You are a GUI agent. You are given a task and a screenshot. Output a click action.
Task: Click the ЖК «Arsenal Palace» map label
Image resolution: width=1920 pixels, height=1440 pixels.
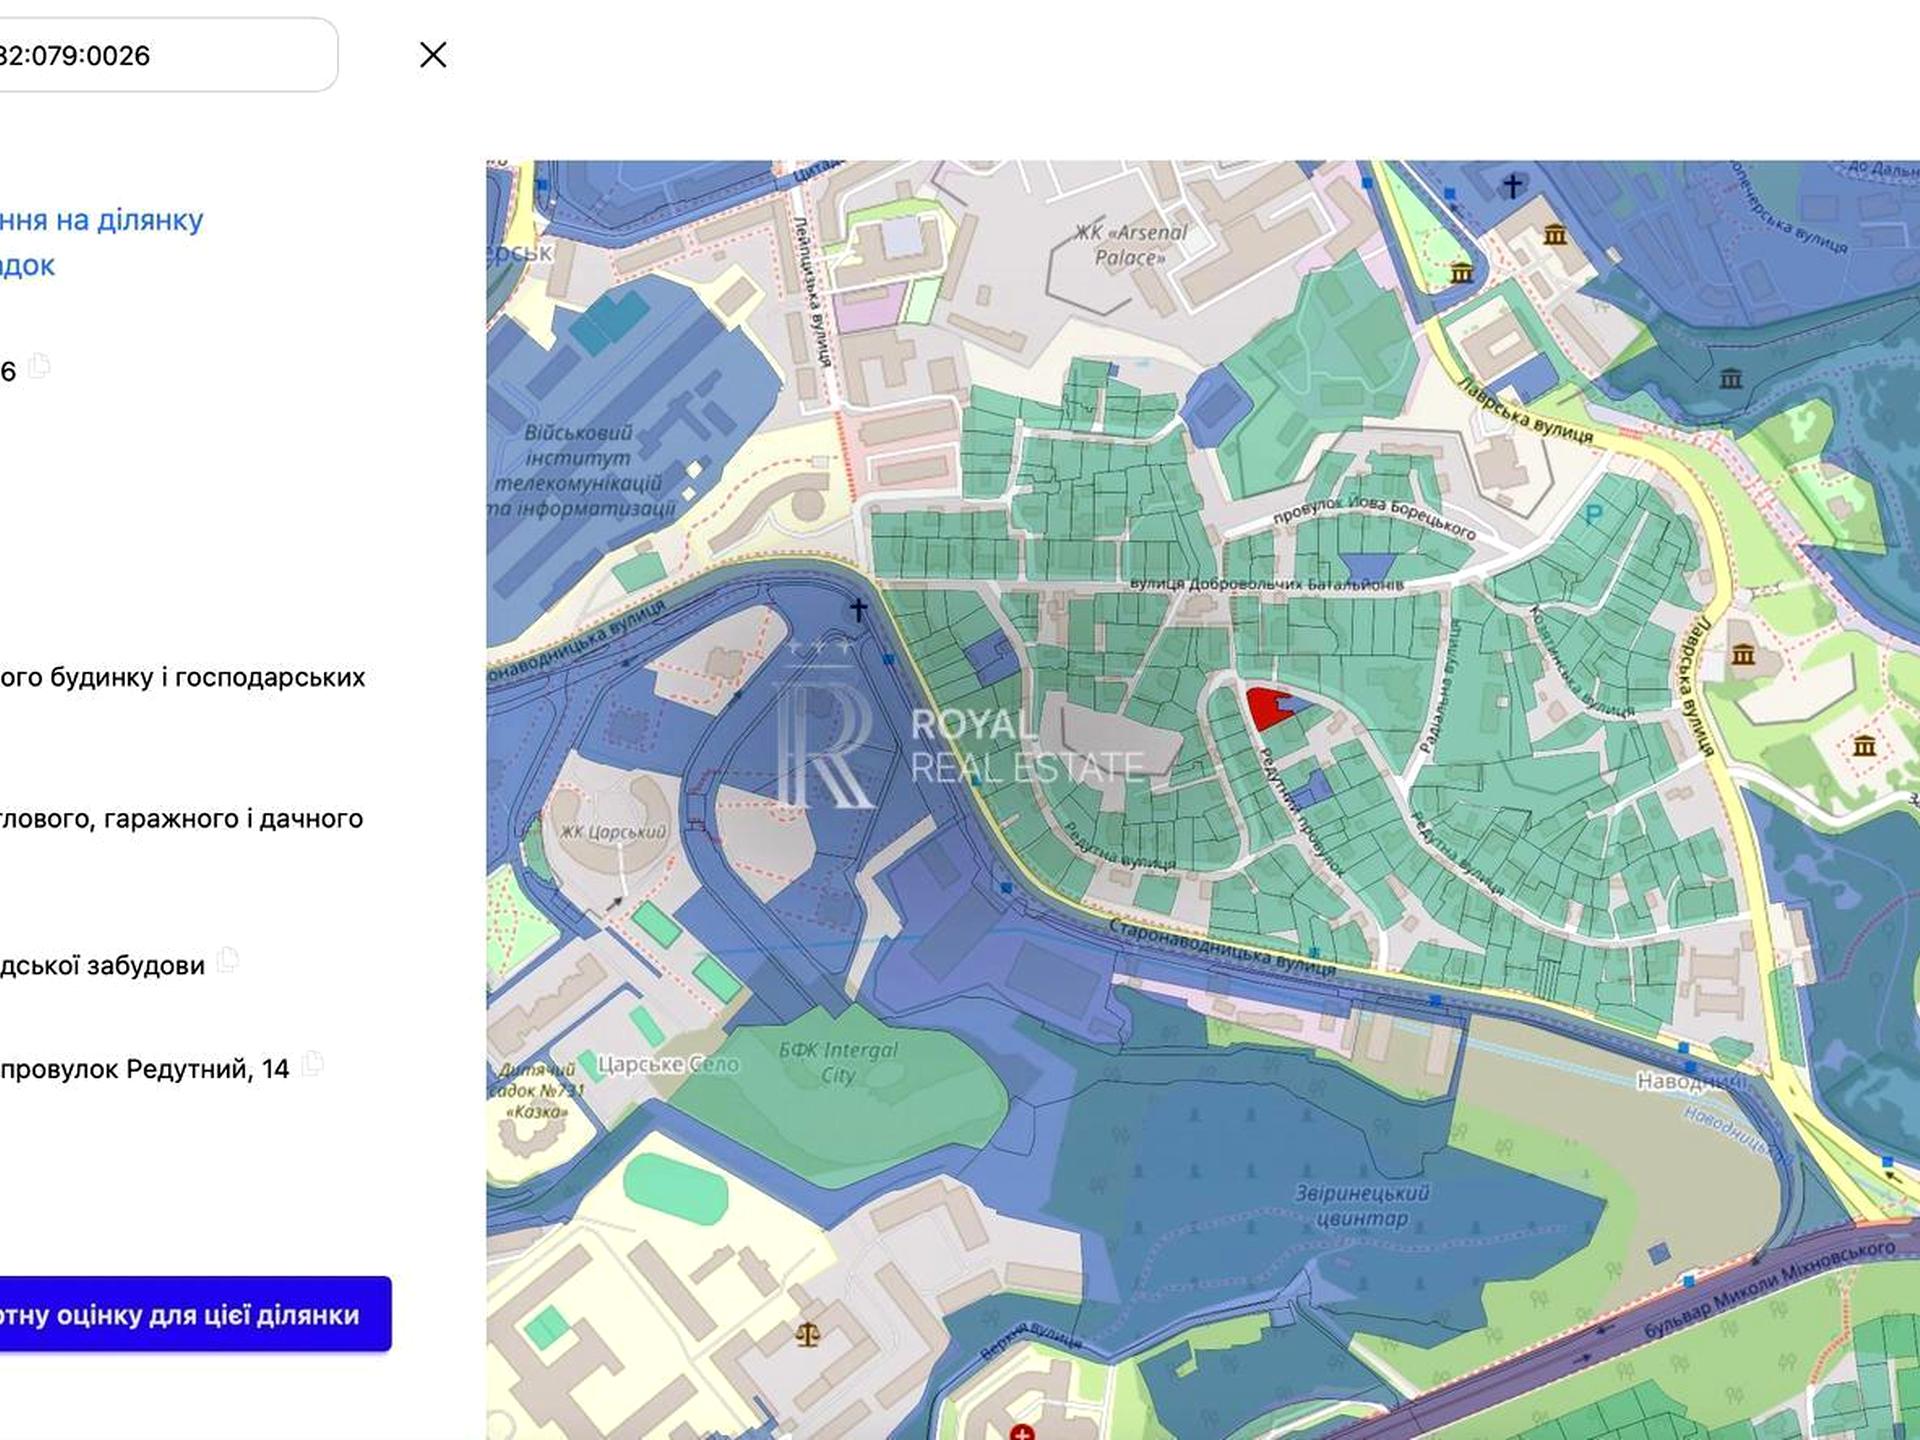click(x=1131, y=245)
